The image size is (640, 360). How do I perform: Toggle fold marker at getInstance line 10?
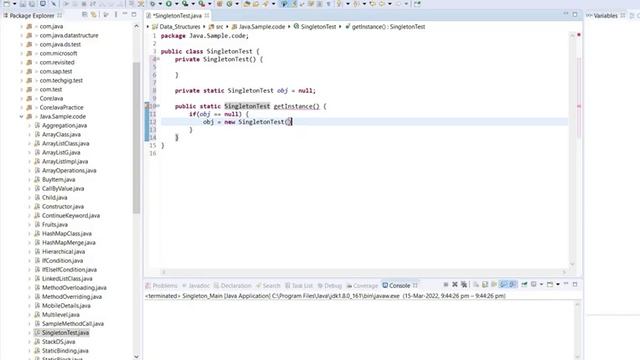point(158,106)
